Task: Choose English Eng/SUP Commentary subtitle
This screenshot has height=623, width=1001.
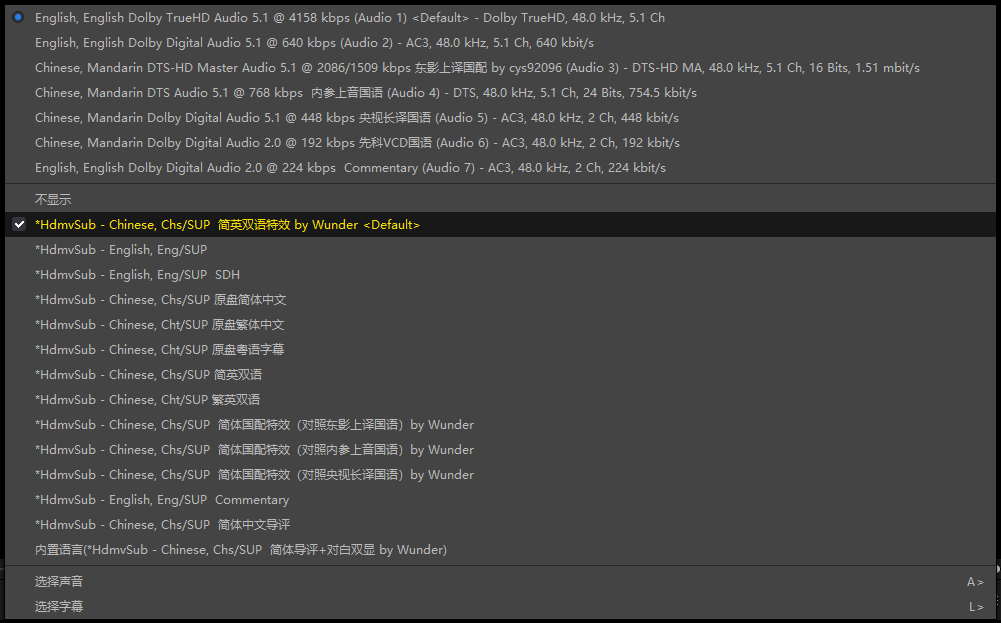Action: 162,500
